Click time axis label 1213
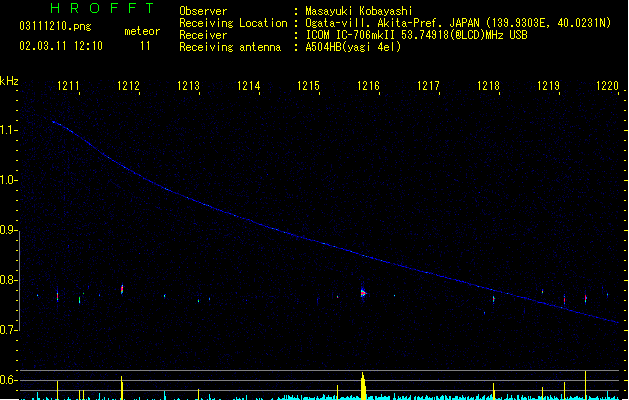 (188, 86)
